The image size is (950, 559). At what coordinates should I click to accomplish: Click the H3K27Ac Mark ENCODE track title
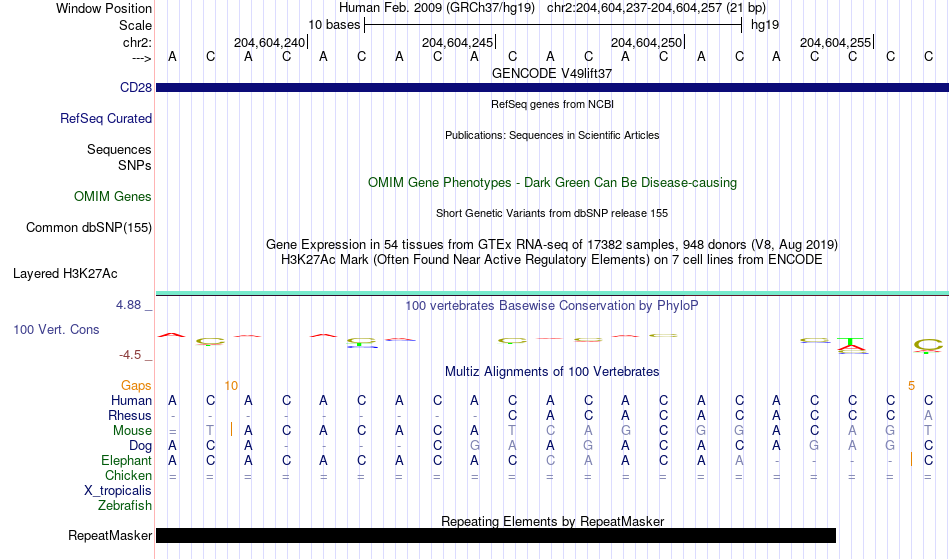(x=552, y=260)
